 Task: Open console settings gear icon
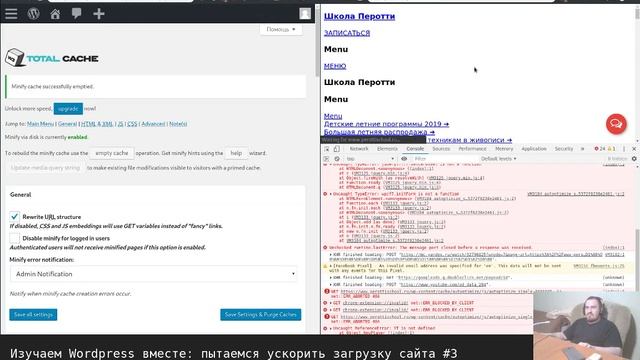pyautogui.click(x=634, y=159)
